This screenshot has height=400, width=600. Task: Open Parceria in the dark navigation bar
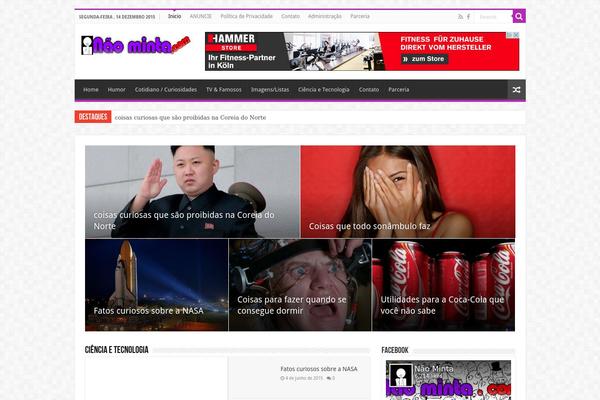(399, 90)
